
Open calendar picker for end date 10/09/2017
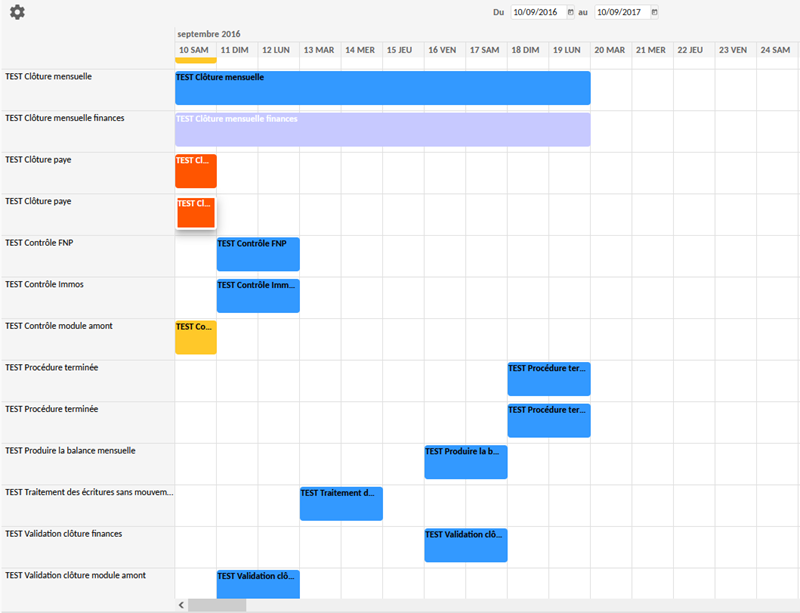(654, 13)
